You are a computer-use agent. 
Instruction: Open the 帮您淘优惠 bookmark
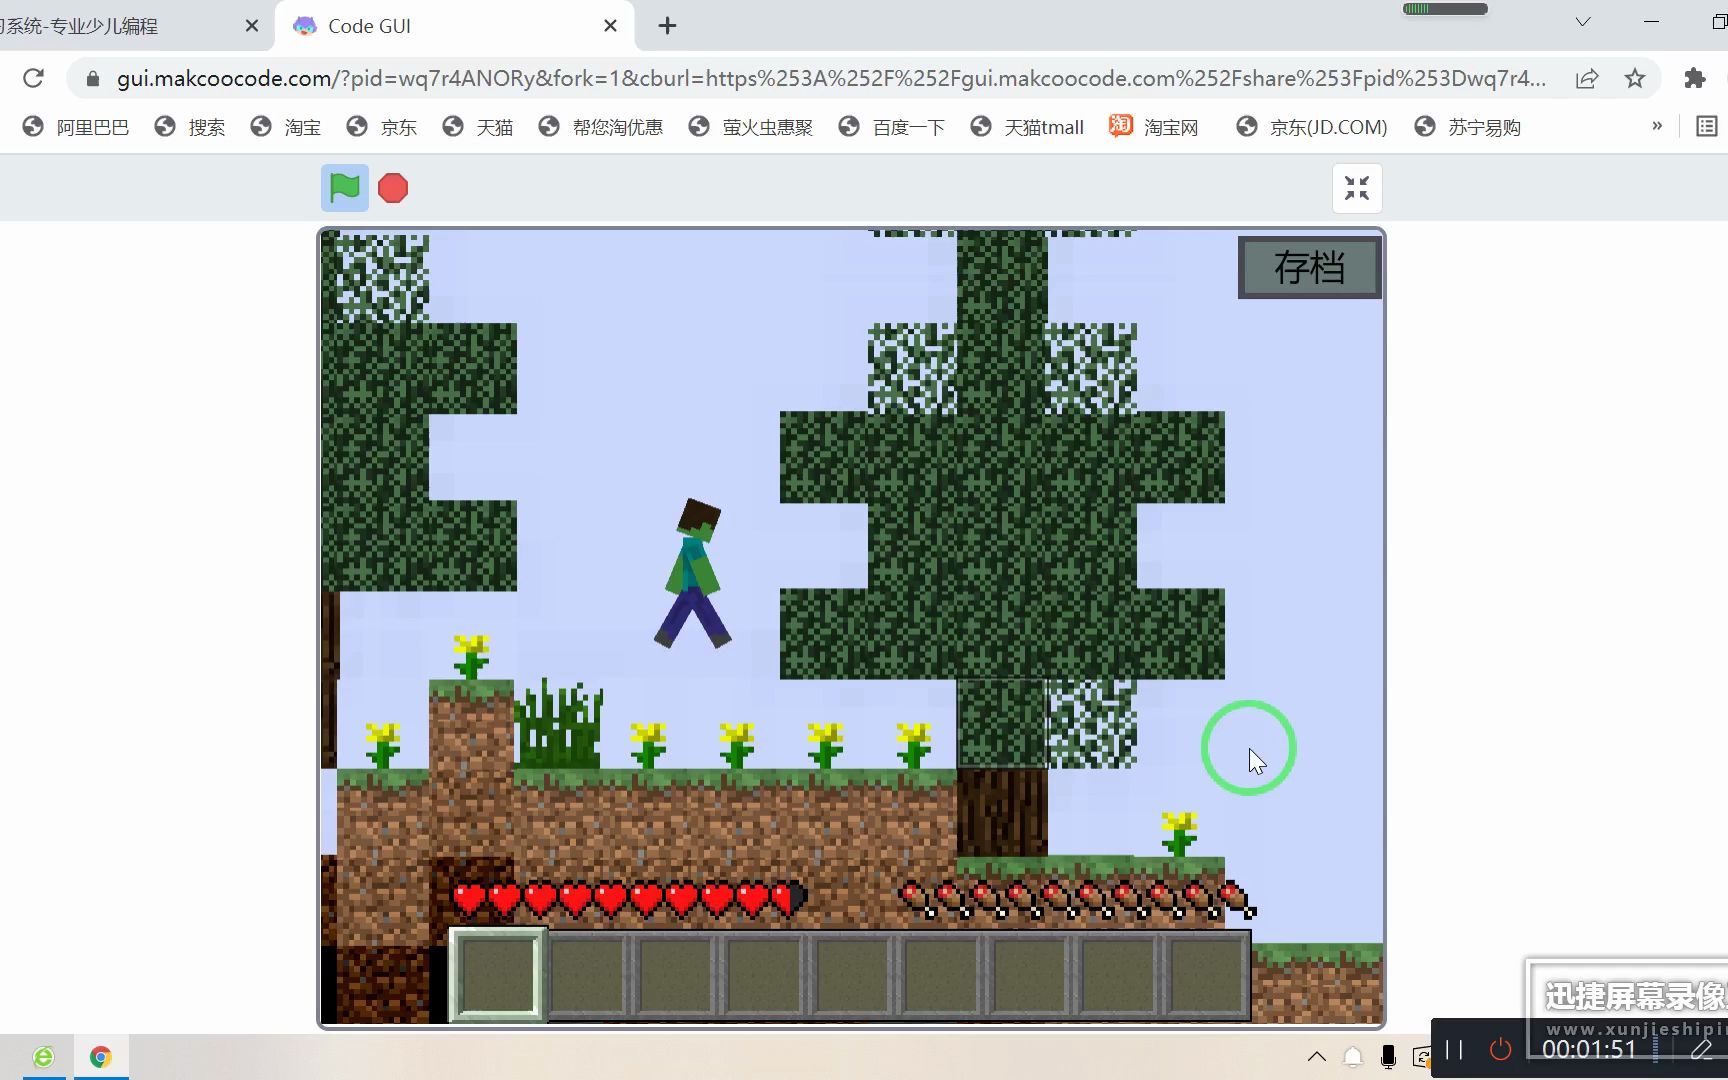[601, 127]
